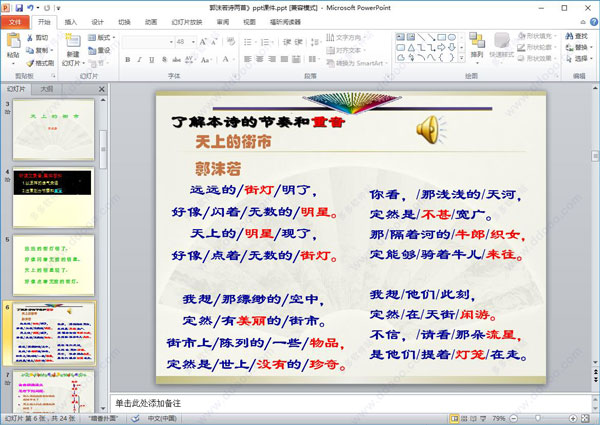Open the font name combo box
The width and height of the screenshot is (600, 425).
point(148,42)
